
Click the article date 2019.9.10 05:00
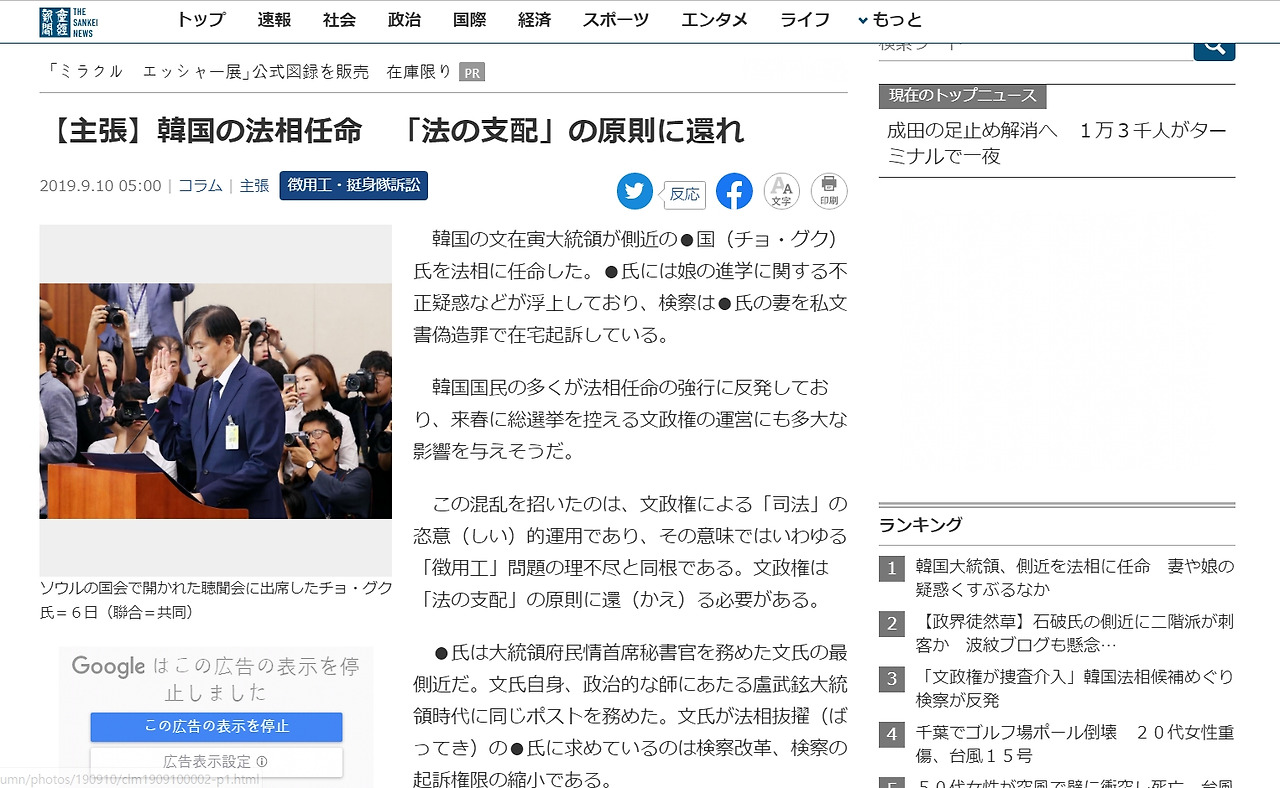100,186
